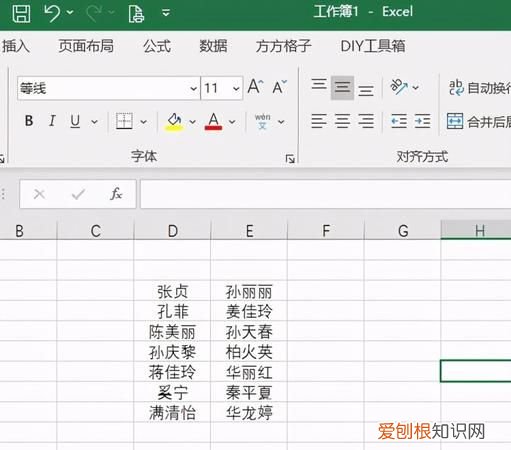Confirm entry with the checkmark in formula bar
511x450 pixels.
tap(78, 194)
